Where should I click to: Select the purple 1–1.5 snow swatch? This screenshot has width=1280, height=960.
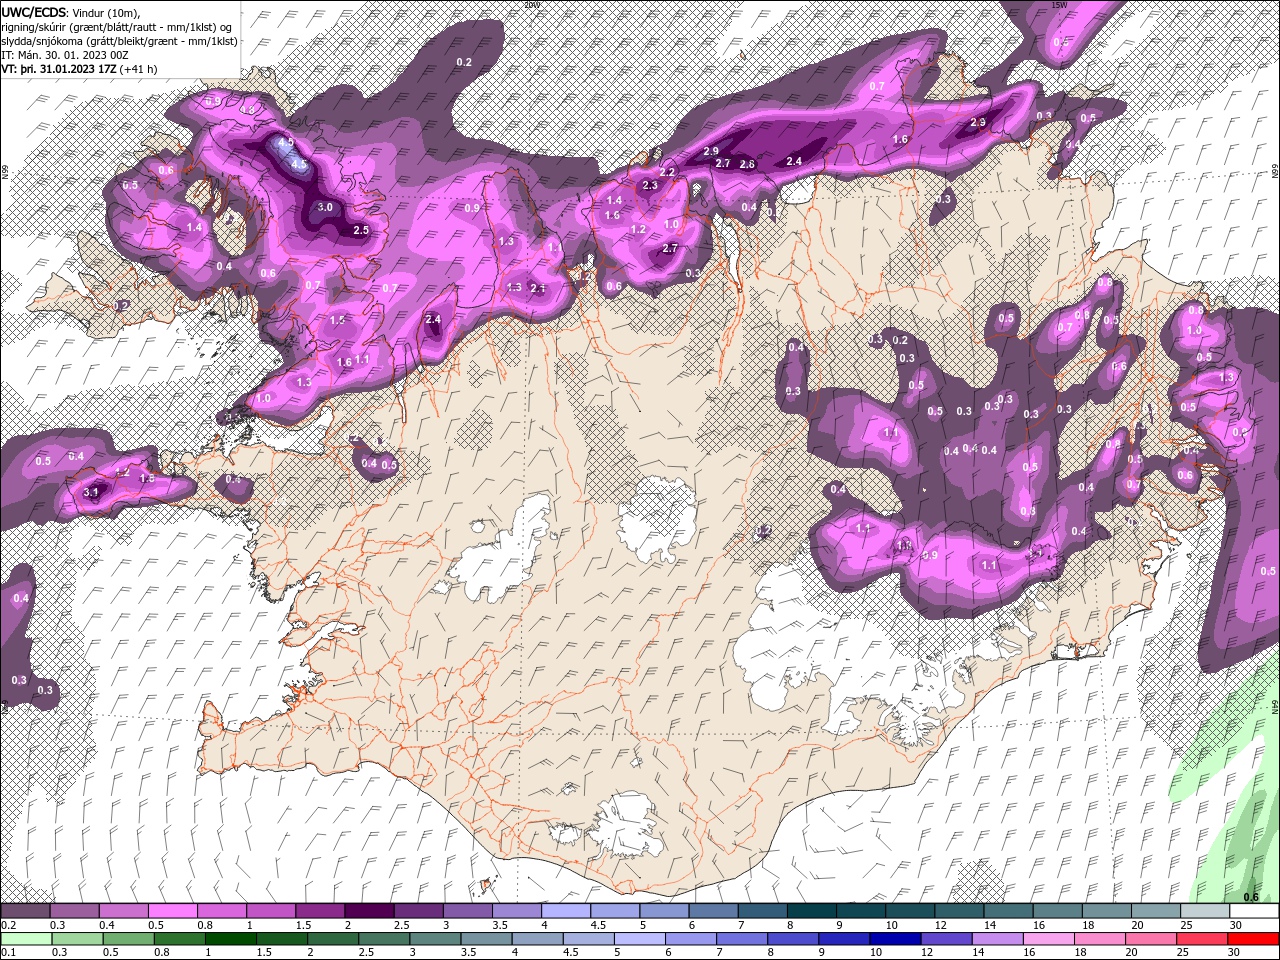(x=271, y=911)
